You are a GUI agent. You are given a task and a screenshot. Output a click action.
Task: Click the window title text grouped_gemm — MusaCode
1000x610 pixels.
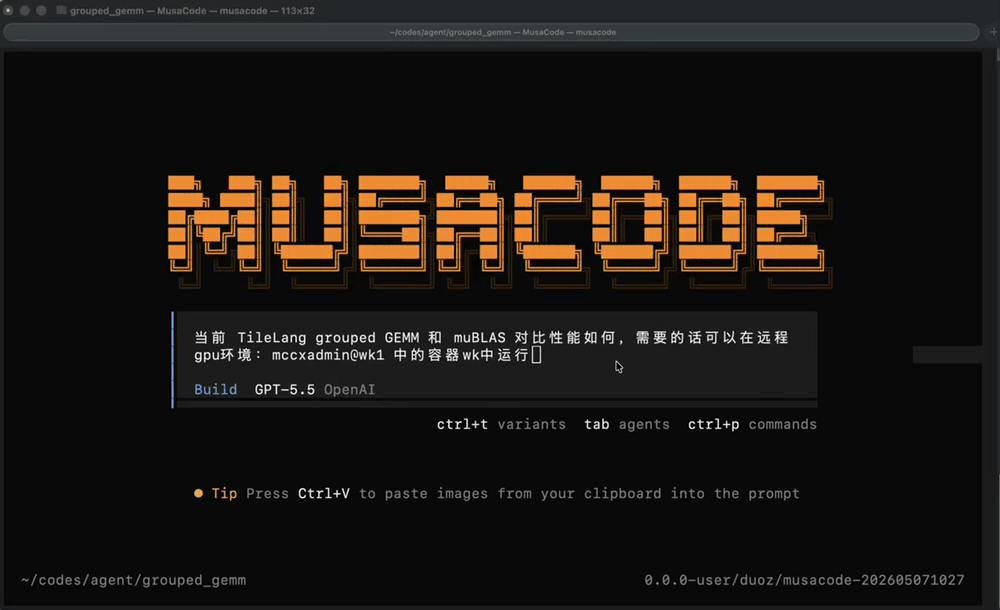[x=192, y=10]
